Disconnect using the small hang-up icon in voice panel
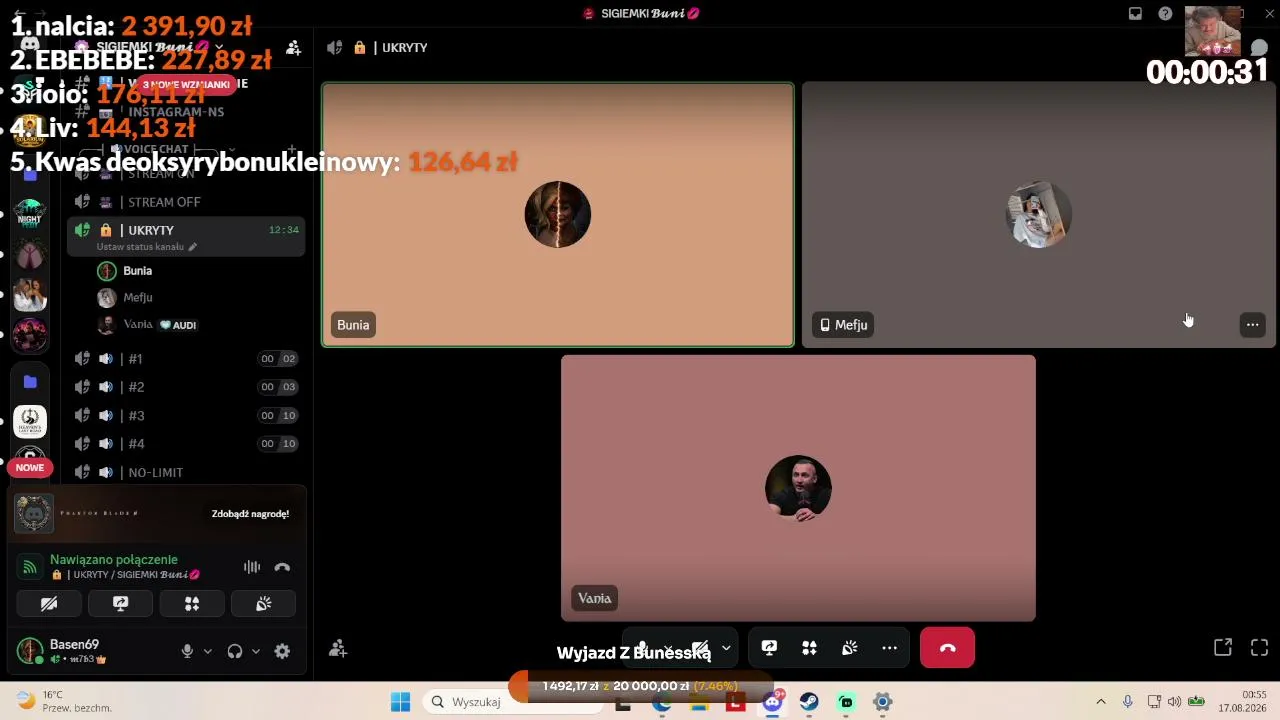This screenshot has width=1280, height=720. click(282, 567)
